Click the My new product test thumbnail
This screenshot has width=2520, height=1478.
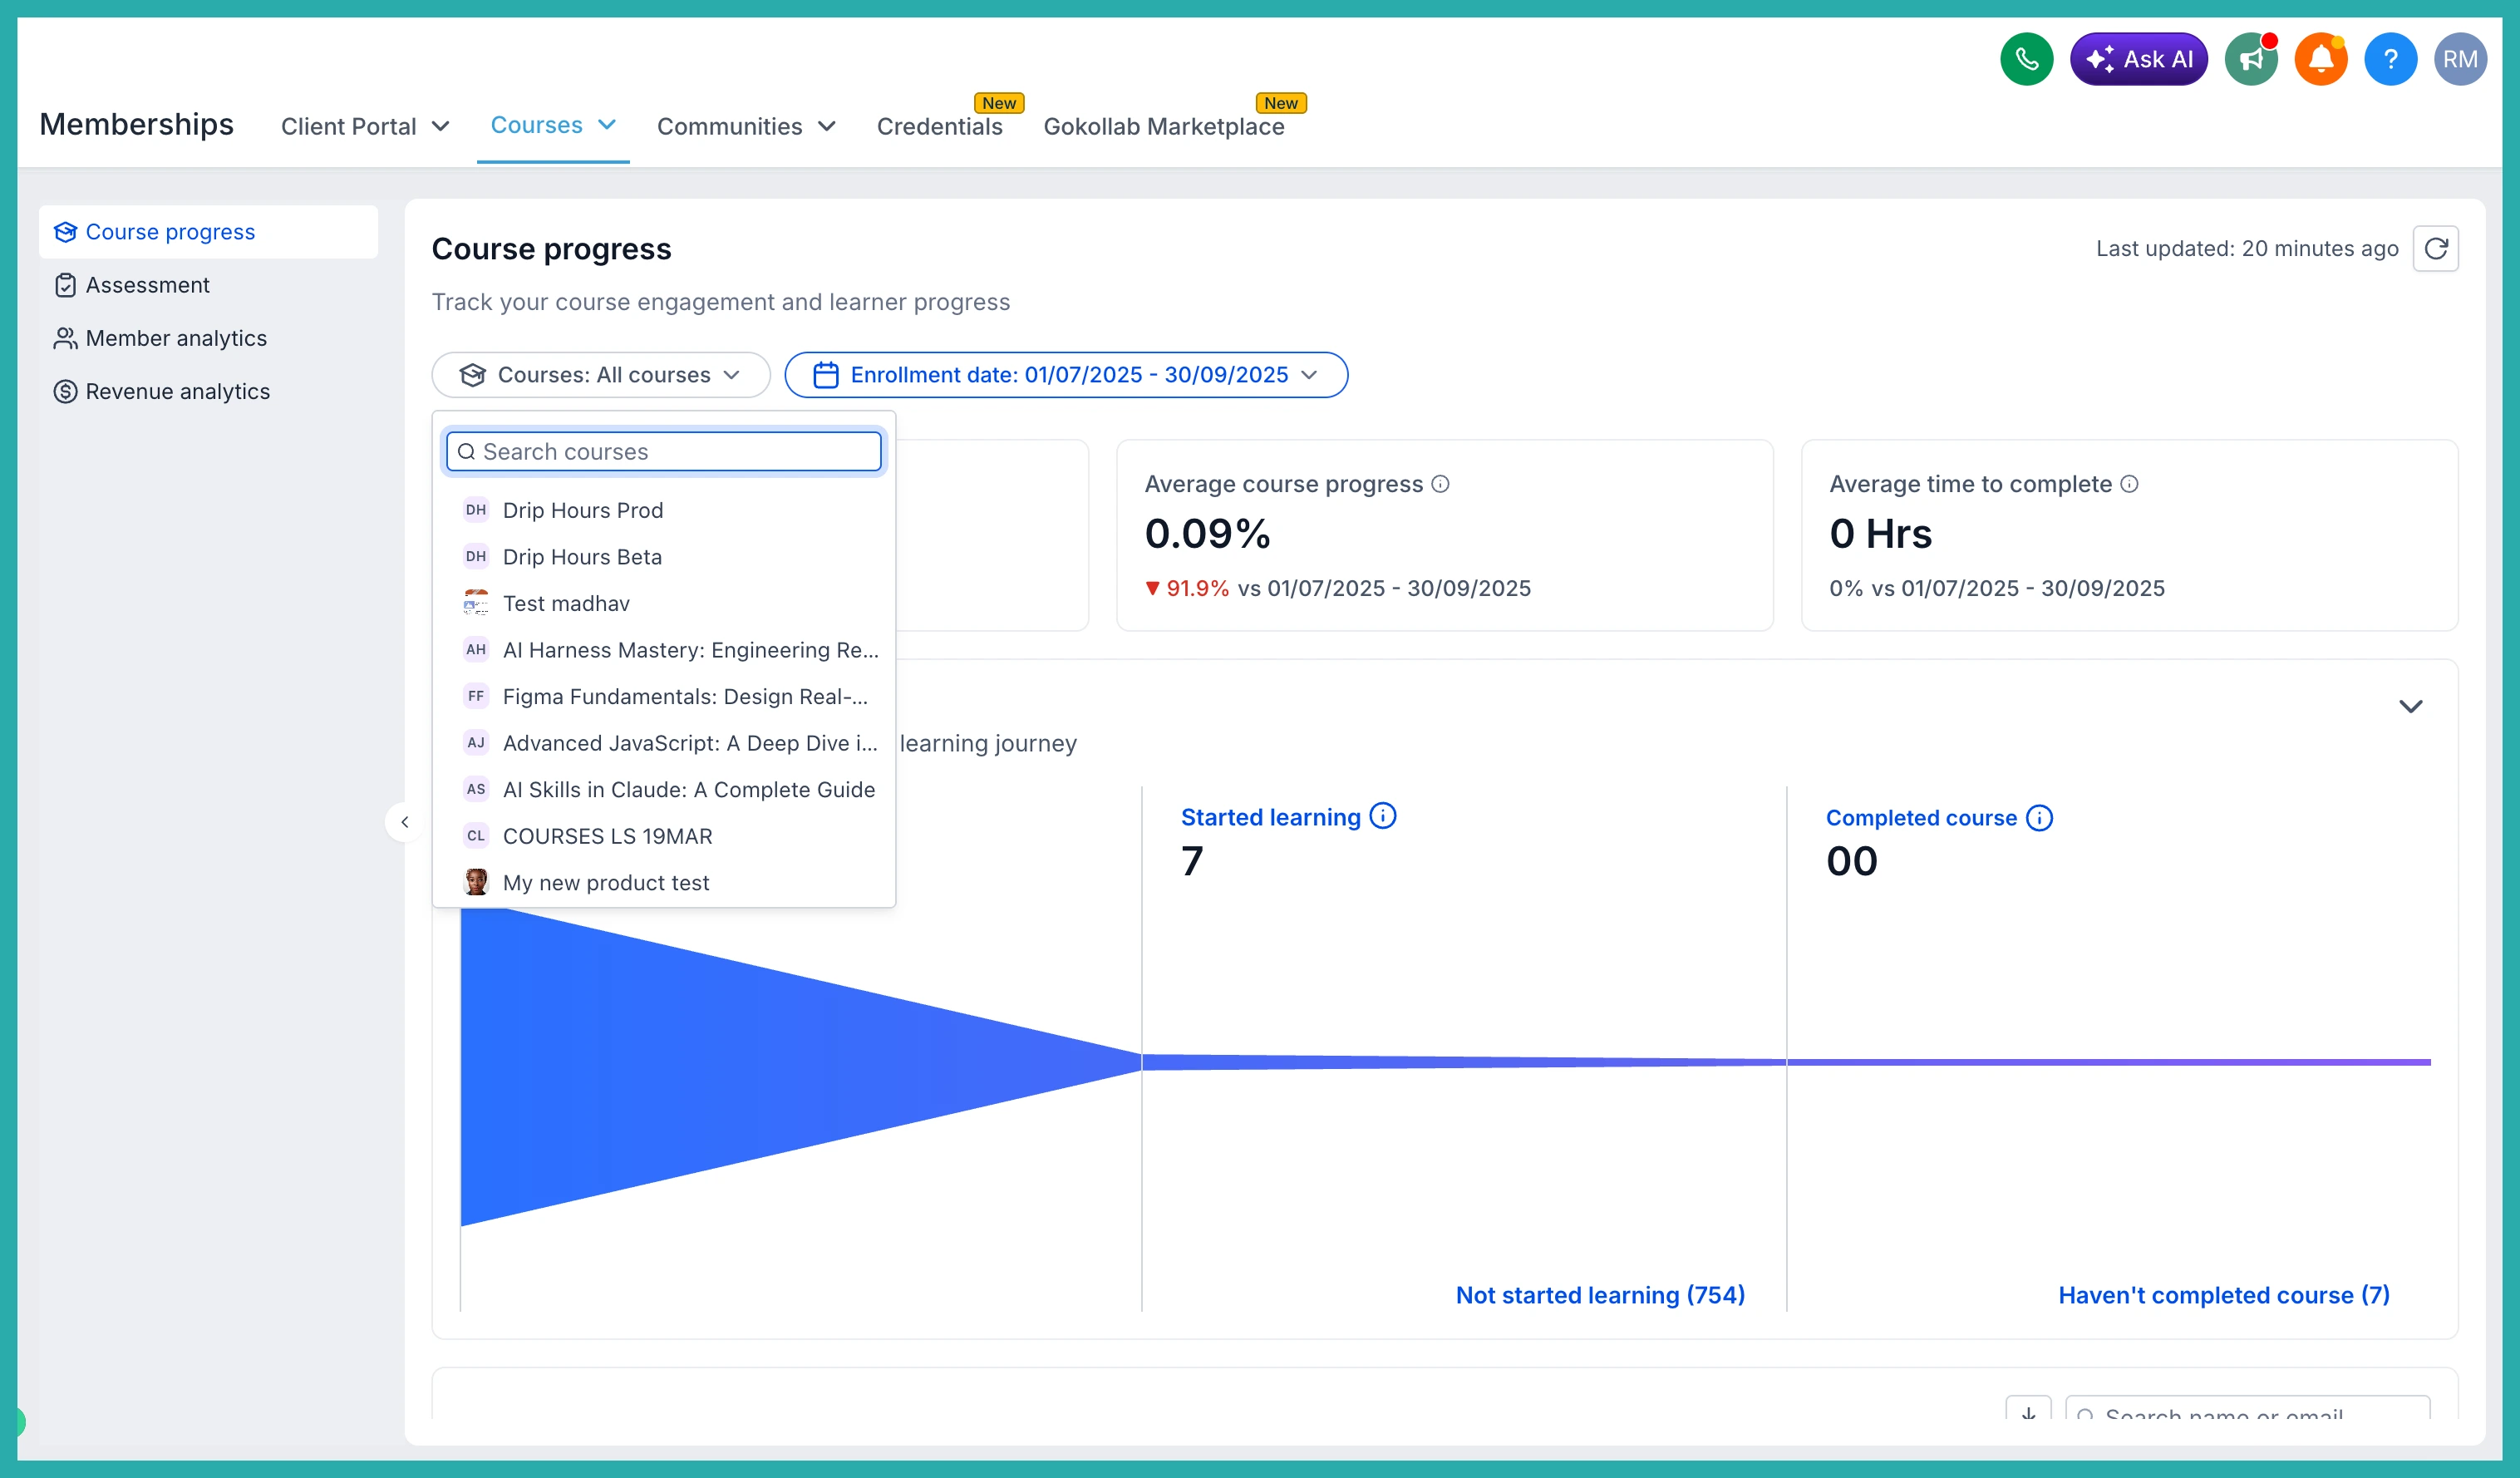[476, 882]
